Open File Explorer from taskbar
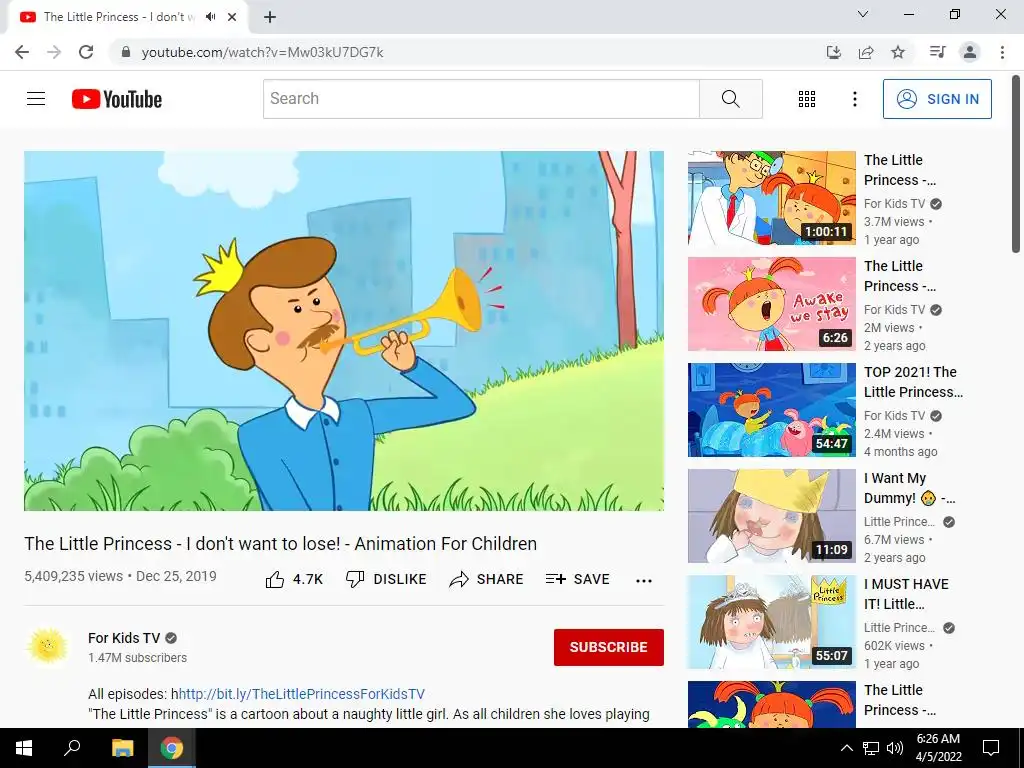The image size is (1024, 768). pyautogui.click(x=122, y=748)
